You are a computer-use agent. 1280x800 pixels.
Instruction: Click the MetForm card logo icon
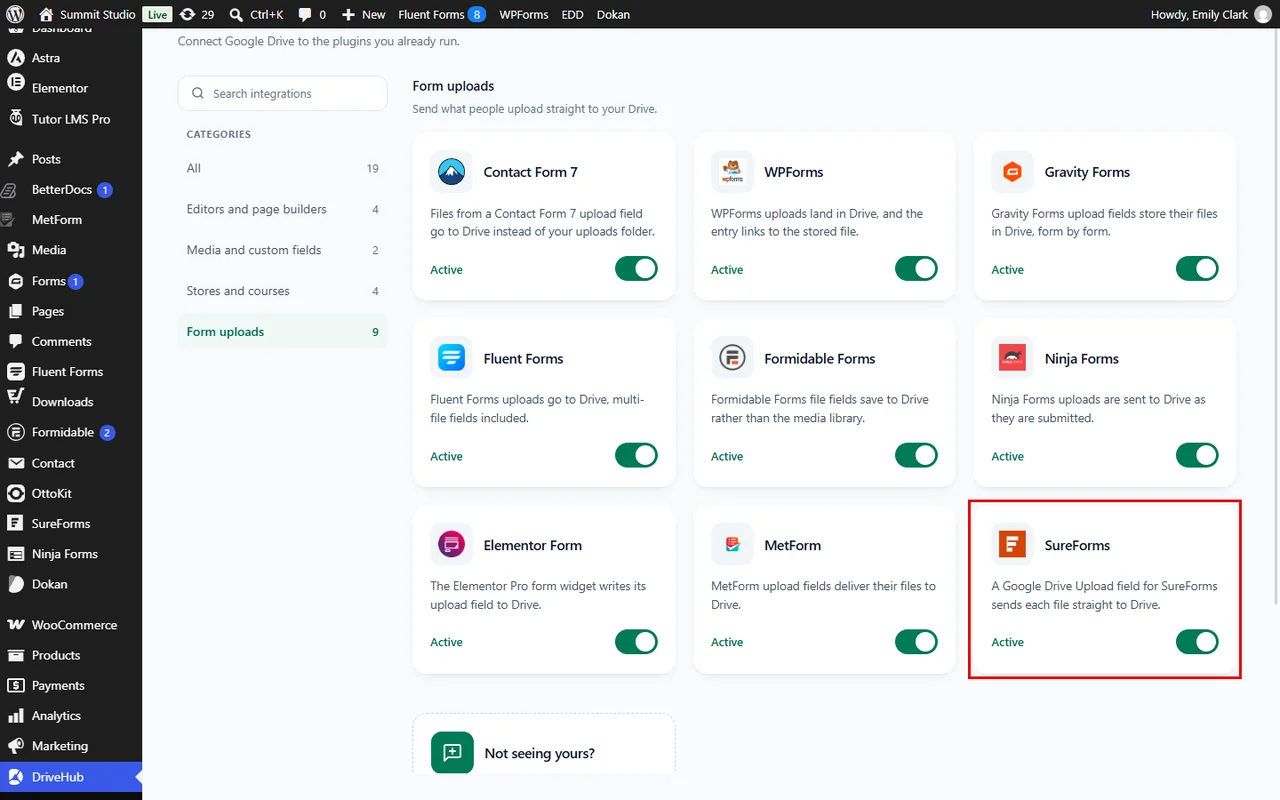(732, 545)
